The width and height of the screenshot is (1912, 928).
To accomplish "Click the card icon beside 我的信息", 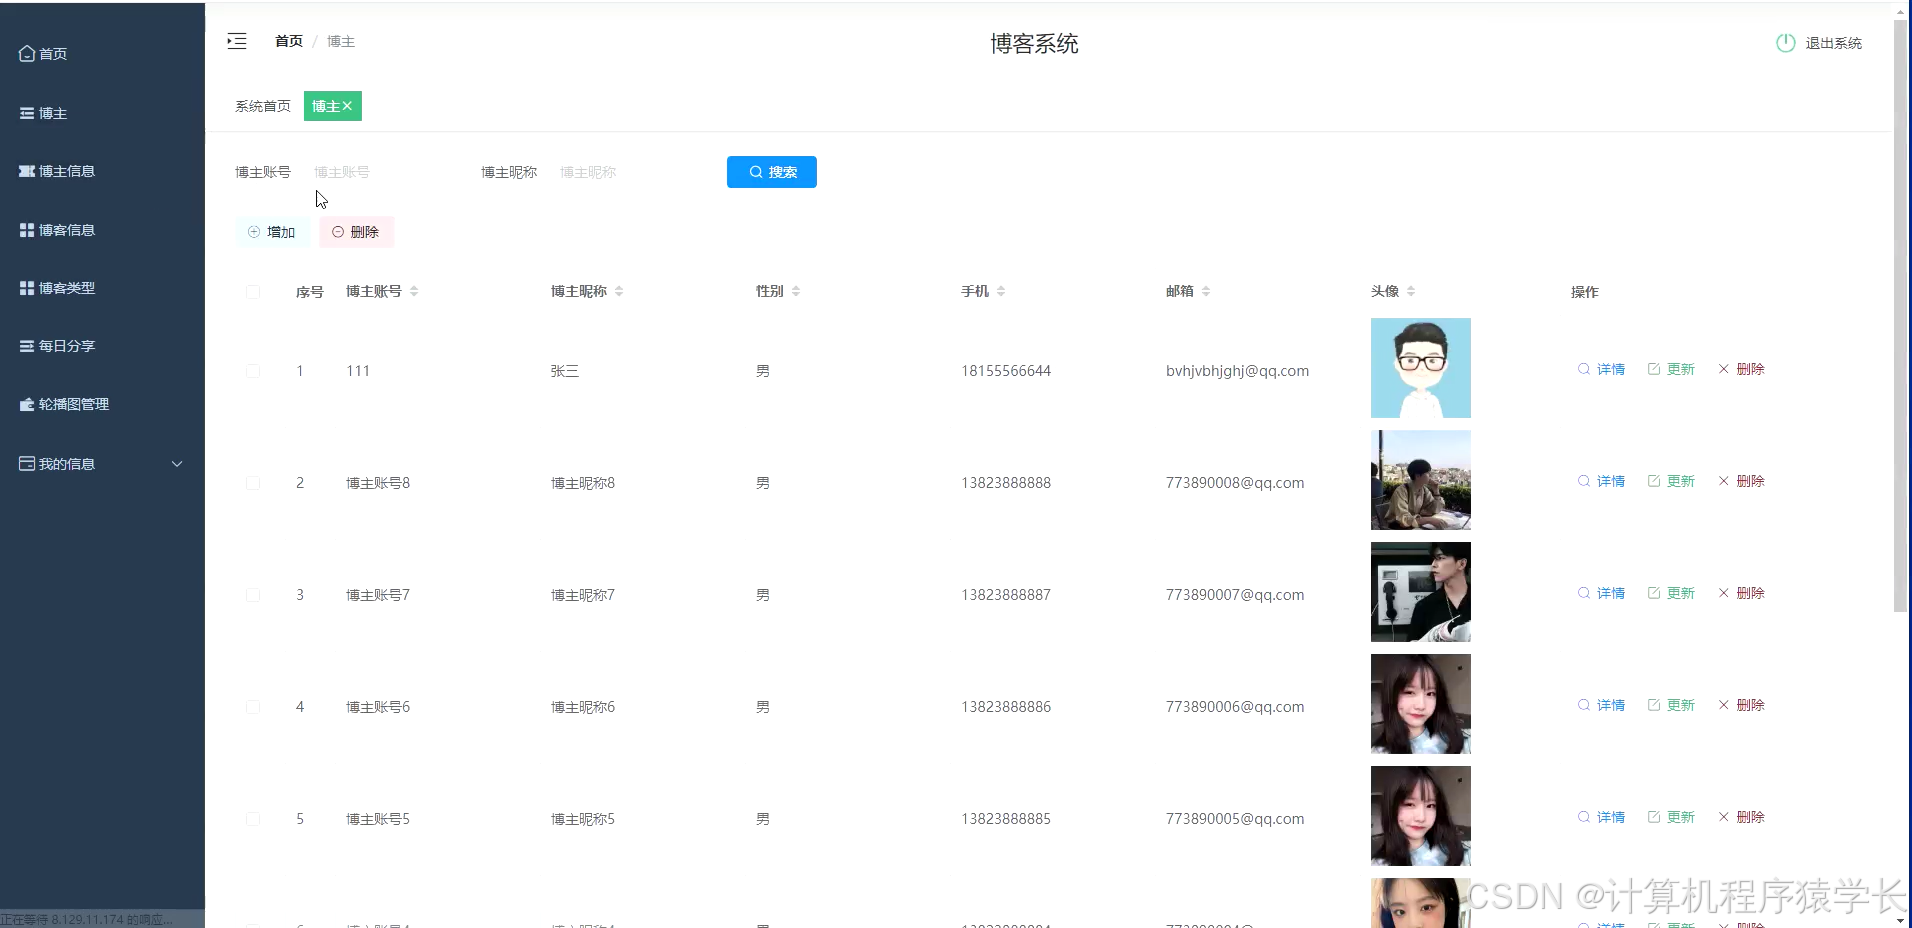I will point(27,464).
